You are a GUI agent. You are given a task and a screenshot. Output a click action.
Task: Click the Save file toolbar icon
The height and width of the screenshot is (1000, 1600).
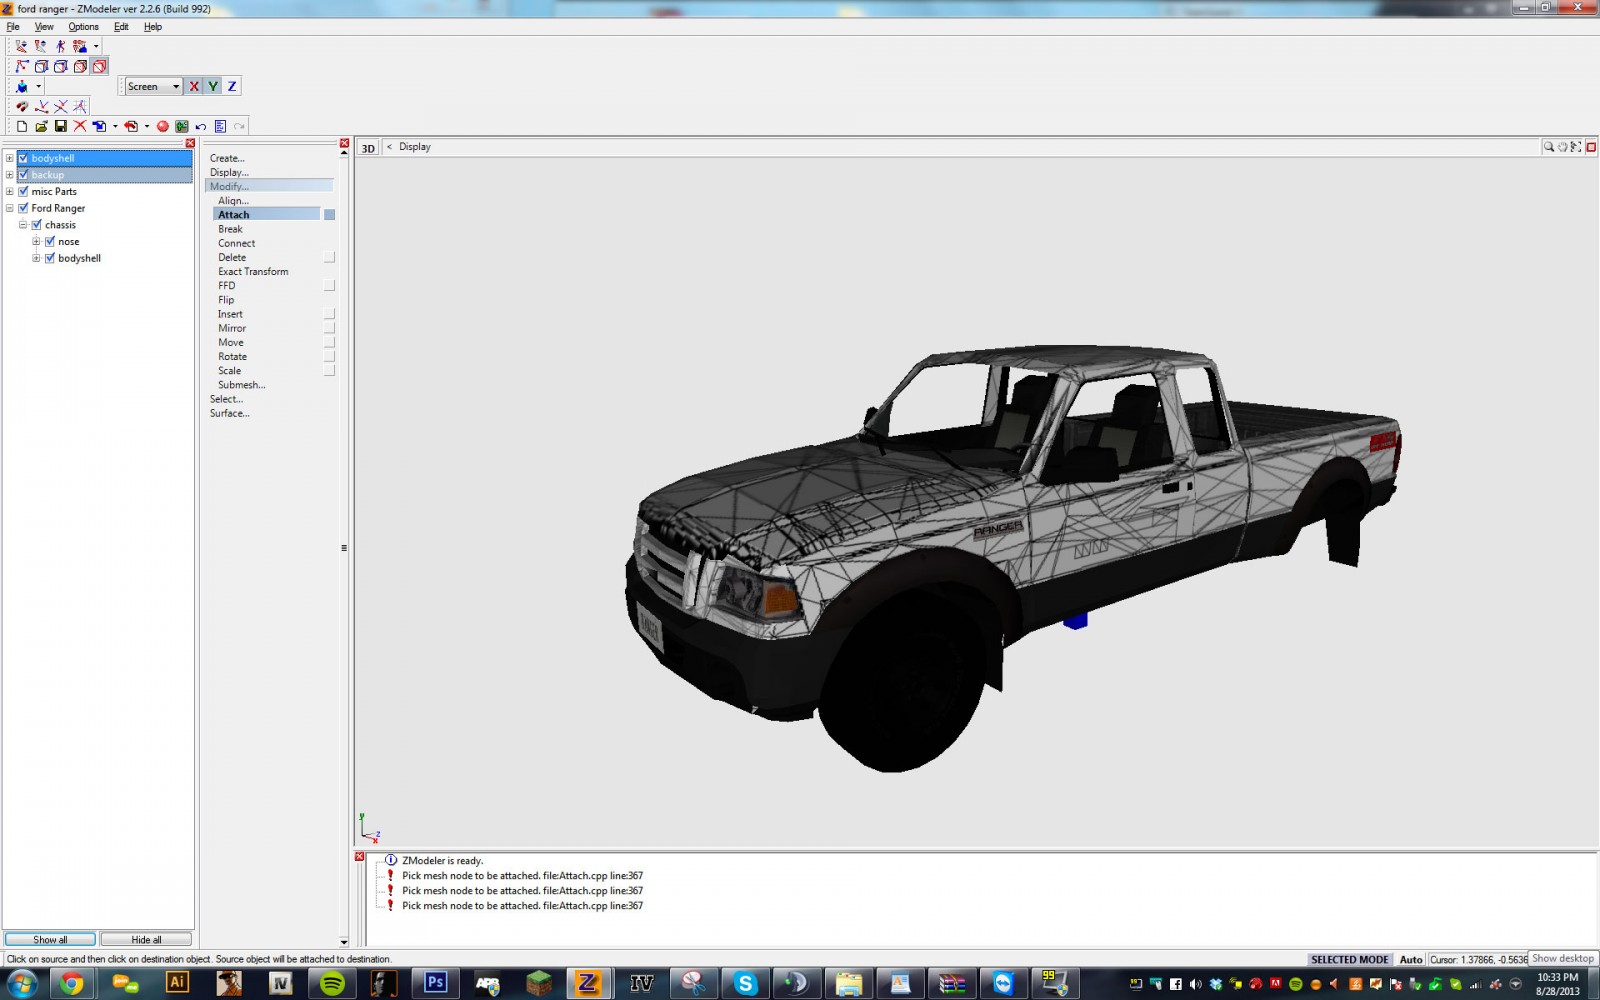click(x=60, y=126)
